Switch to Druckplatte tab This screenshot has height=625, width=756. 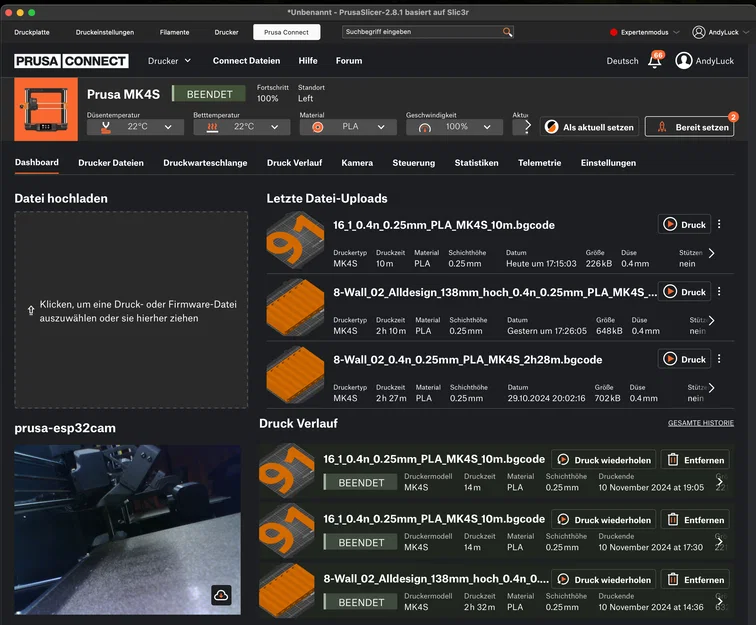pyautogui.click(x=32, y=32)
